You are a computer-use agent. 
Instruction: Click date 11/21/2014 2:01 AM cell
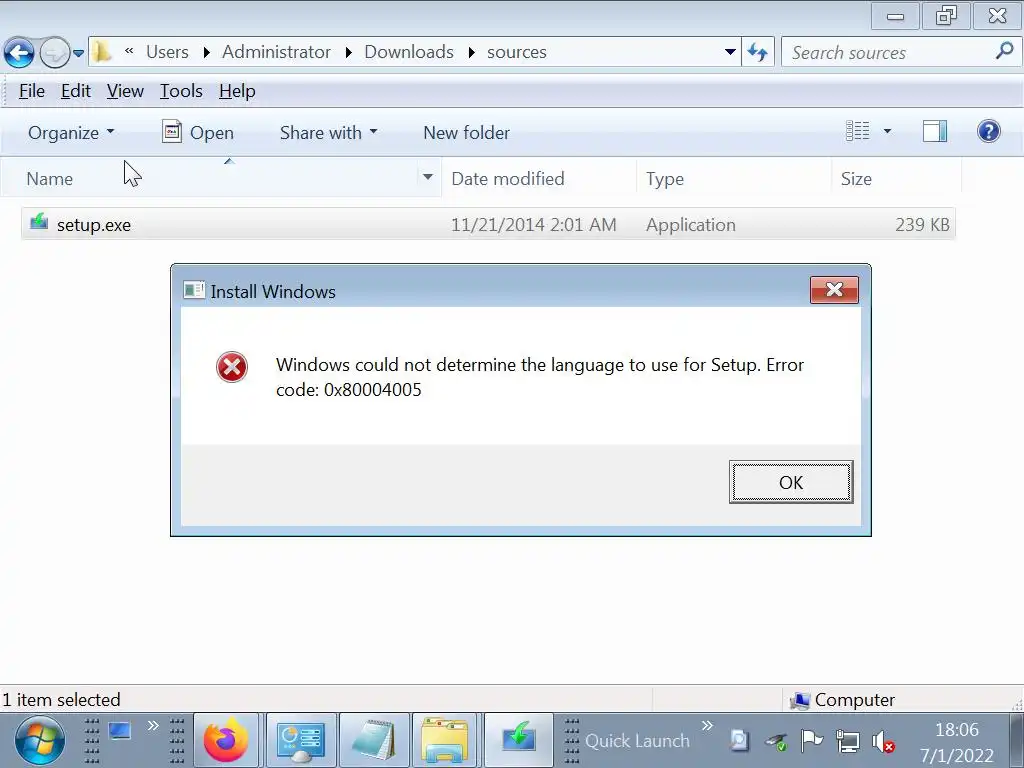pyautogui.click(x=534, y=225)
